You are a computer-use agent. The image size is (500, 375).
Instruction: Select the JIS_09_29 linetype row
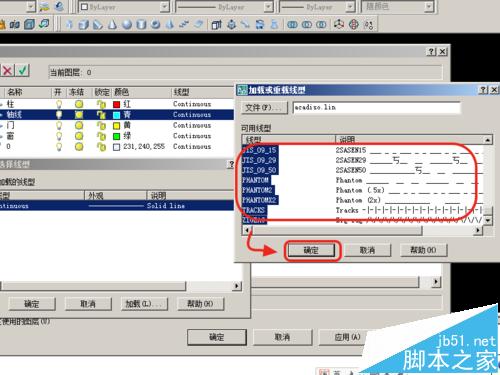coord(362,160)
